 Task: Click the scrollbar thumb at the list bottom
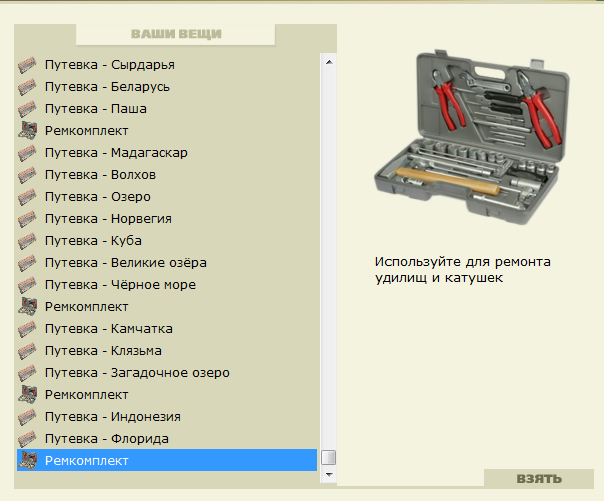click(328, 458)
